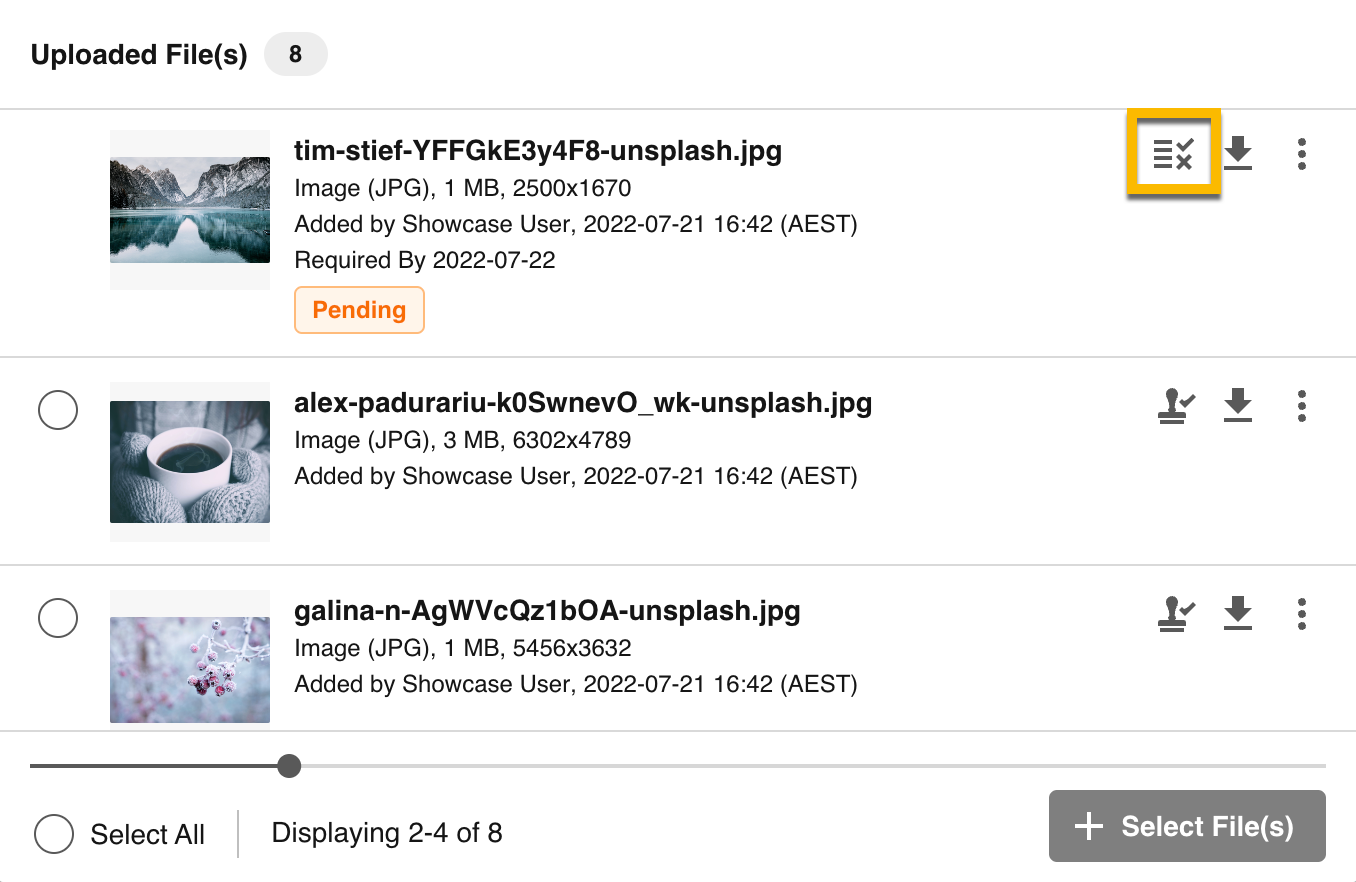Click the file count badge showing 8

[x=296, y=54]
